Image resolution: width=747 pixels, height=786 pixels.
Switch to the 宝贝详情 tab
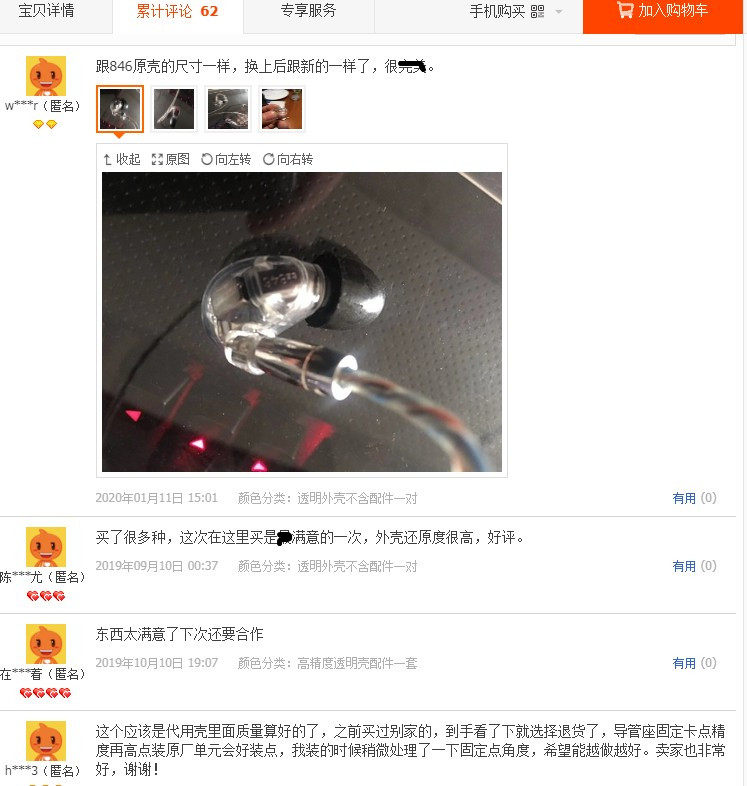coord(46,11)
